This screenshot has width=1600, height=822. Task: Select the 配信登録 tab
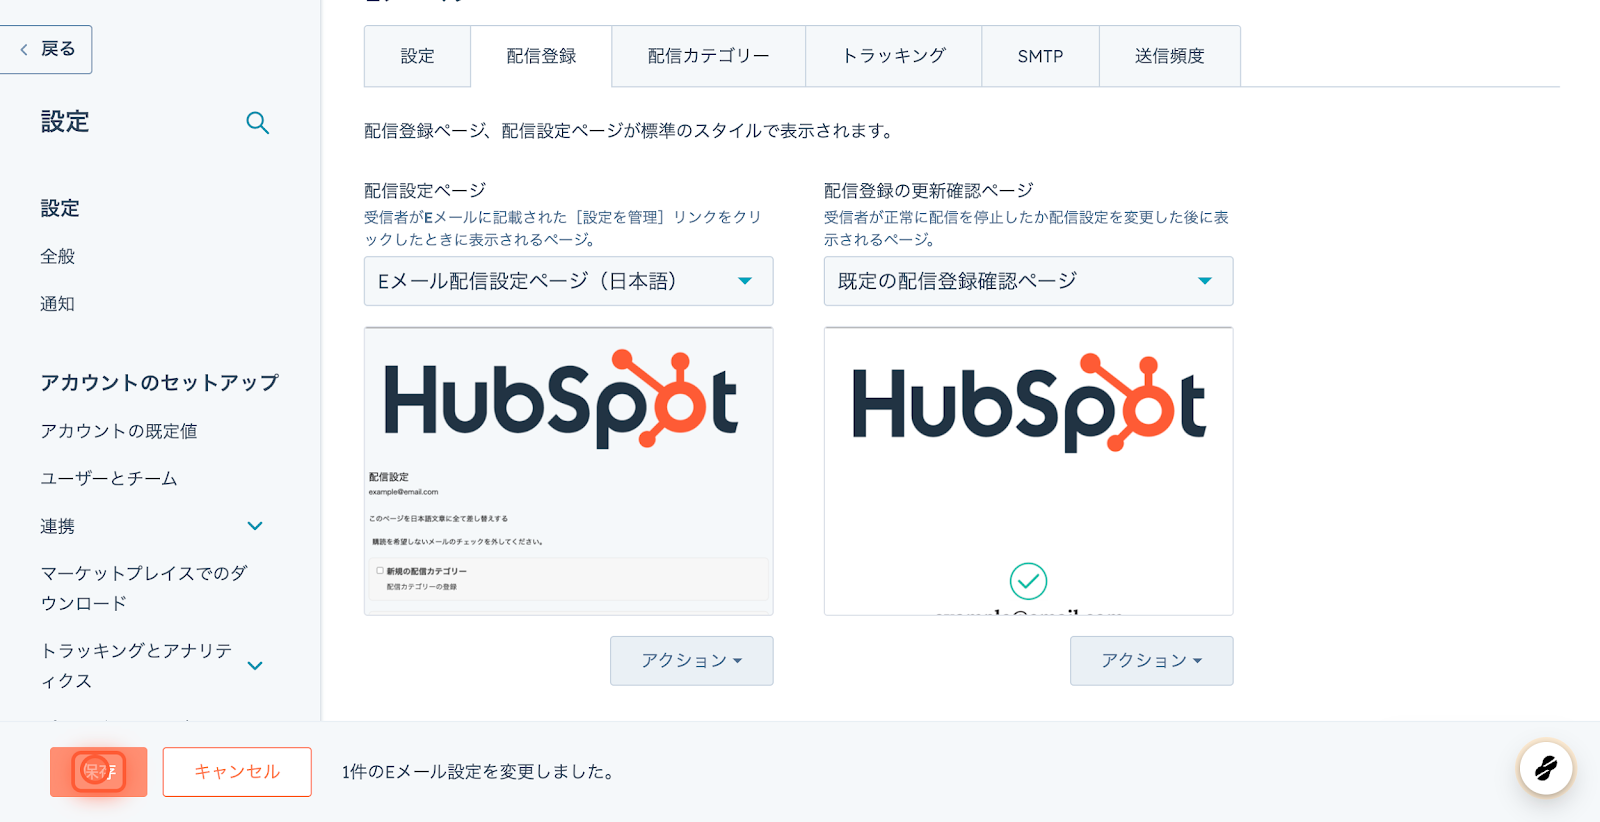tap(541, 56)
